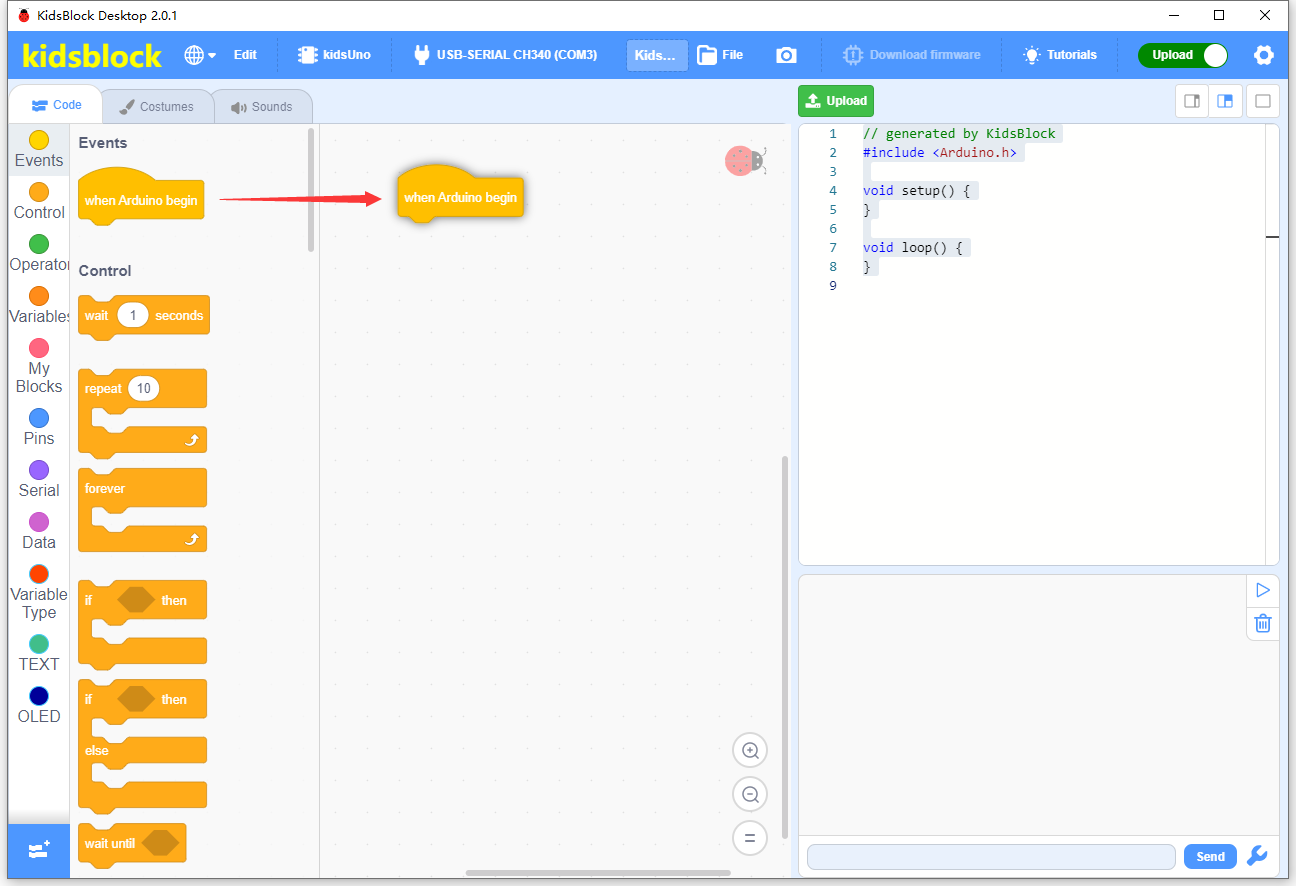This screenshot has height=886, width=1296.
Task: Switch to the full code-panel layout
Action: tap(1262, 101)
